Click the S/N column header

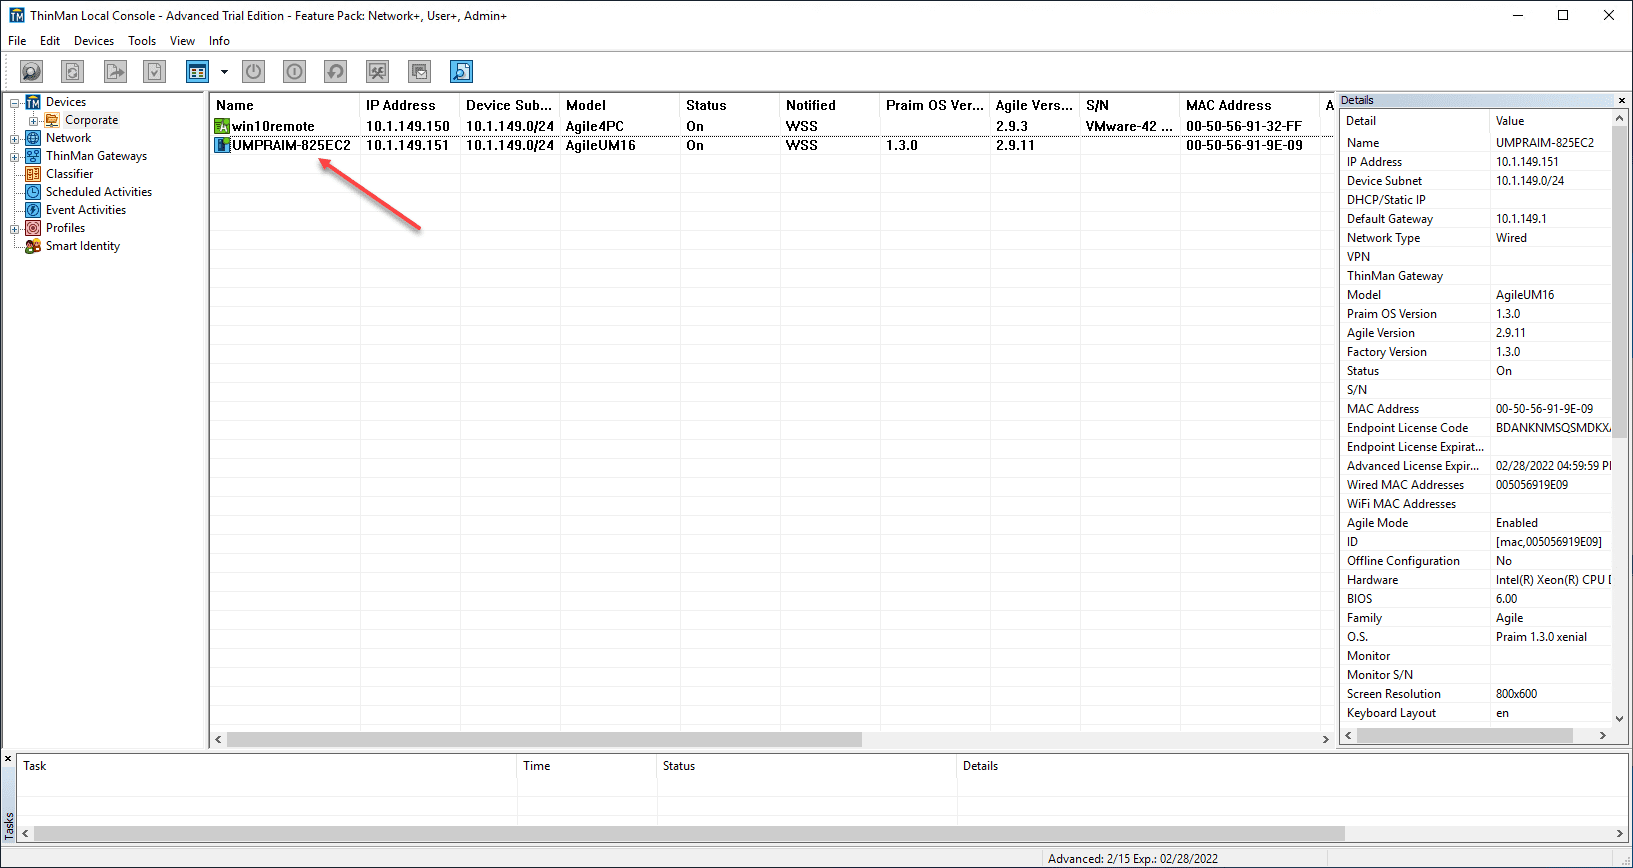1130,105
